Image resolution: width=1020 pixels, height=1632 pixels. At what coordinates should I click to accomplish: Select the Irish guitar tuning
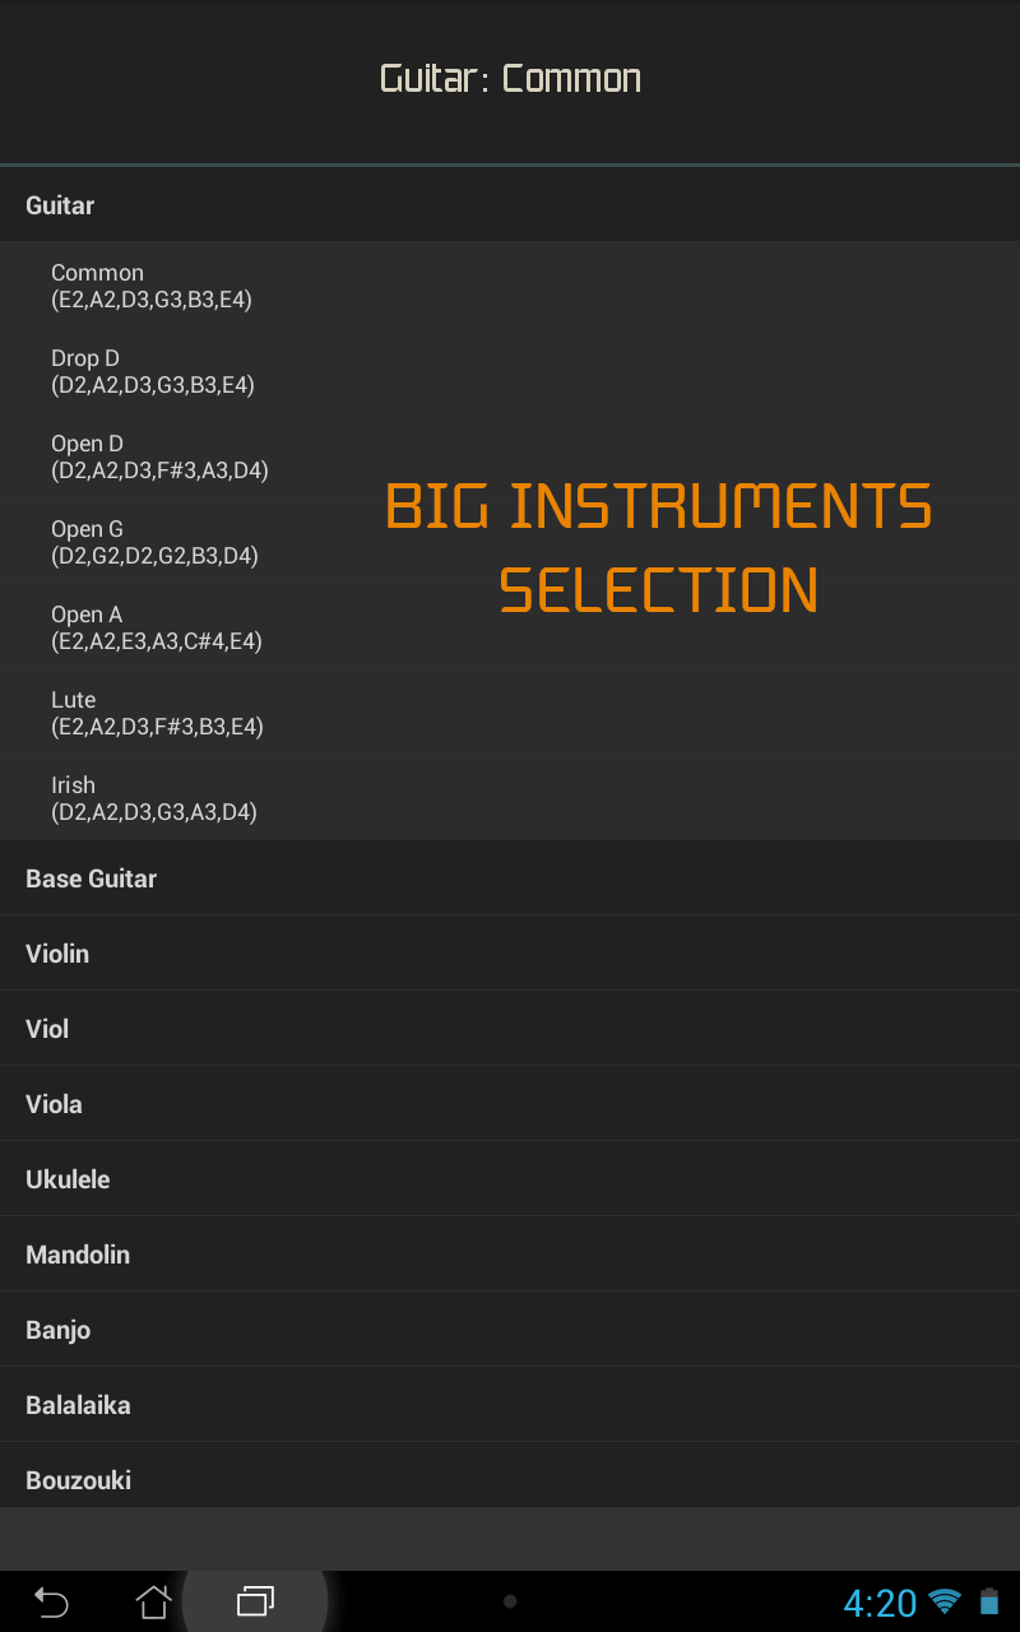[154, 798]
